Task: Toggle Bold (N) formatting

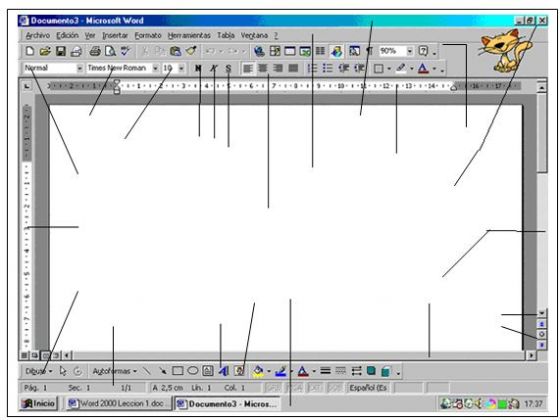Action: tap(198, 68)
